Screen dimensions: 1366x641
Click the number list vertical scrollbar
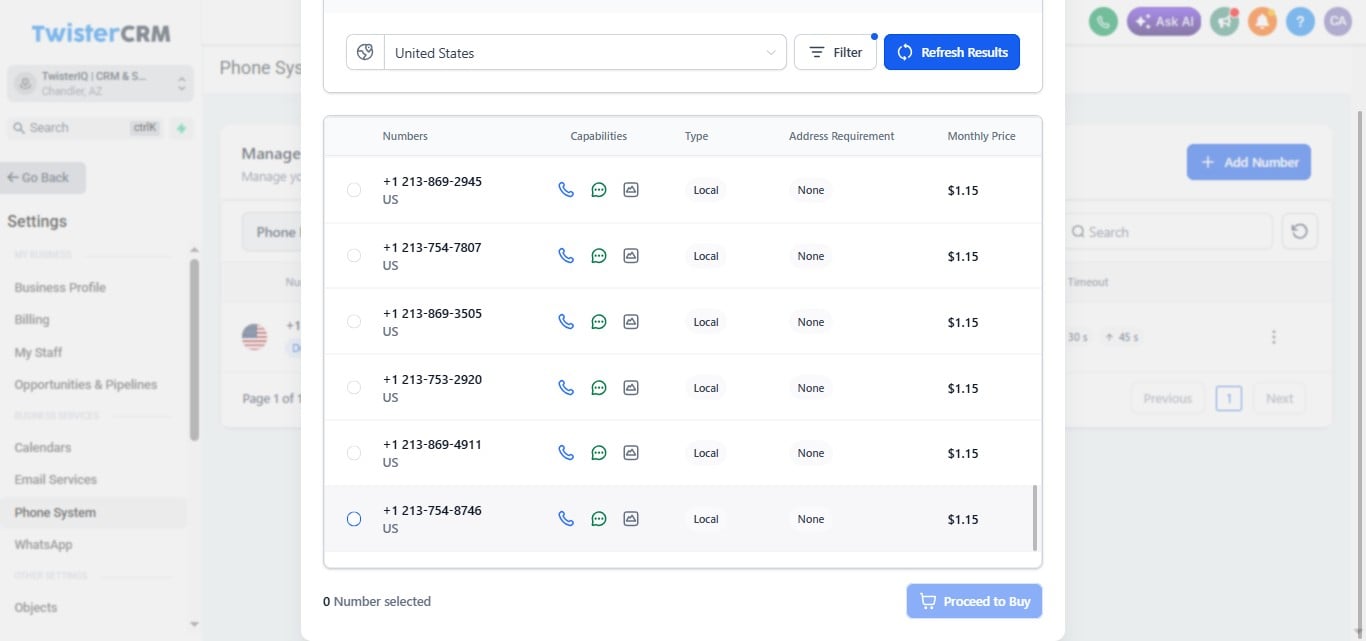(1035, 518)
